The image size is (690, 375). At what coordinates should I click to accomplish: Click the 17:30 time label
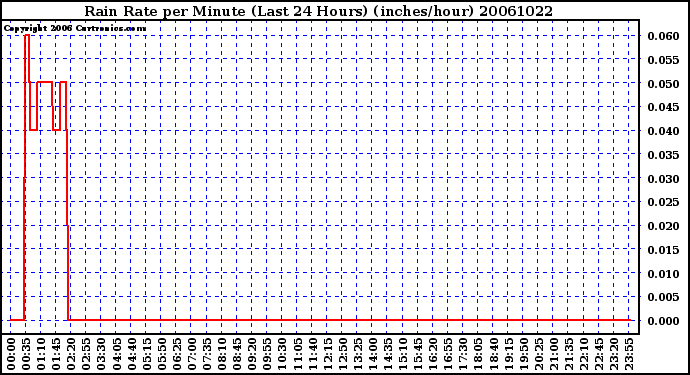462,354
